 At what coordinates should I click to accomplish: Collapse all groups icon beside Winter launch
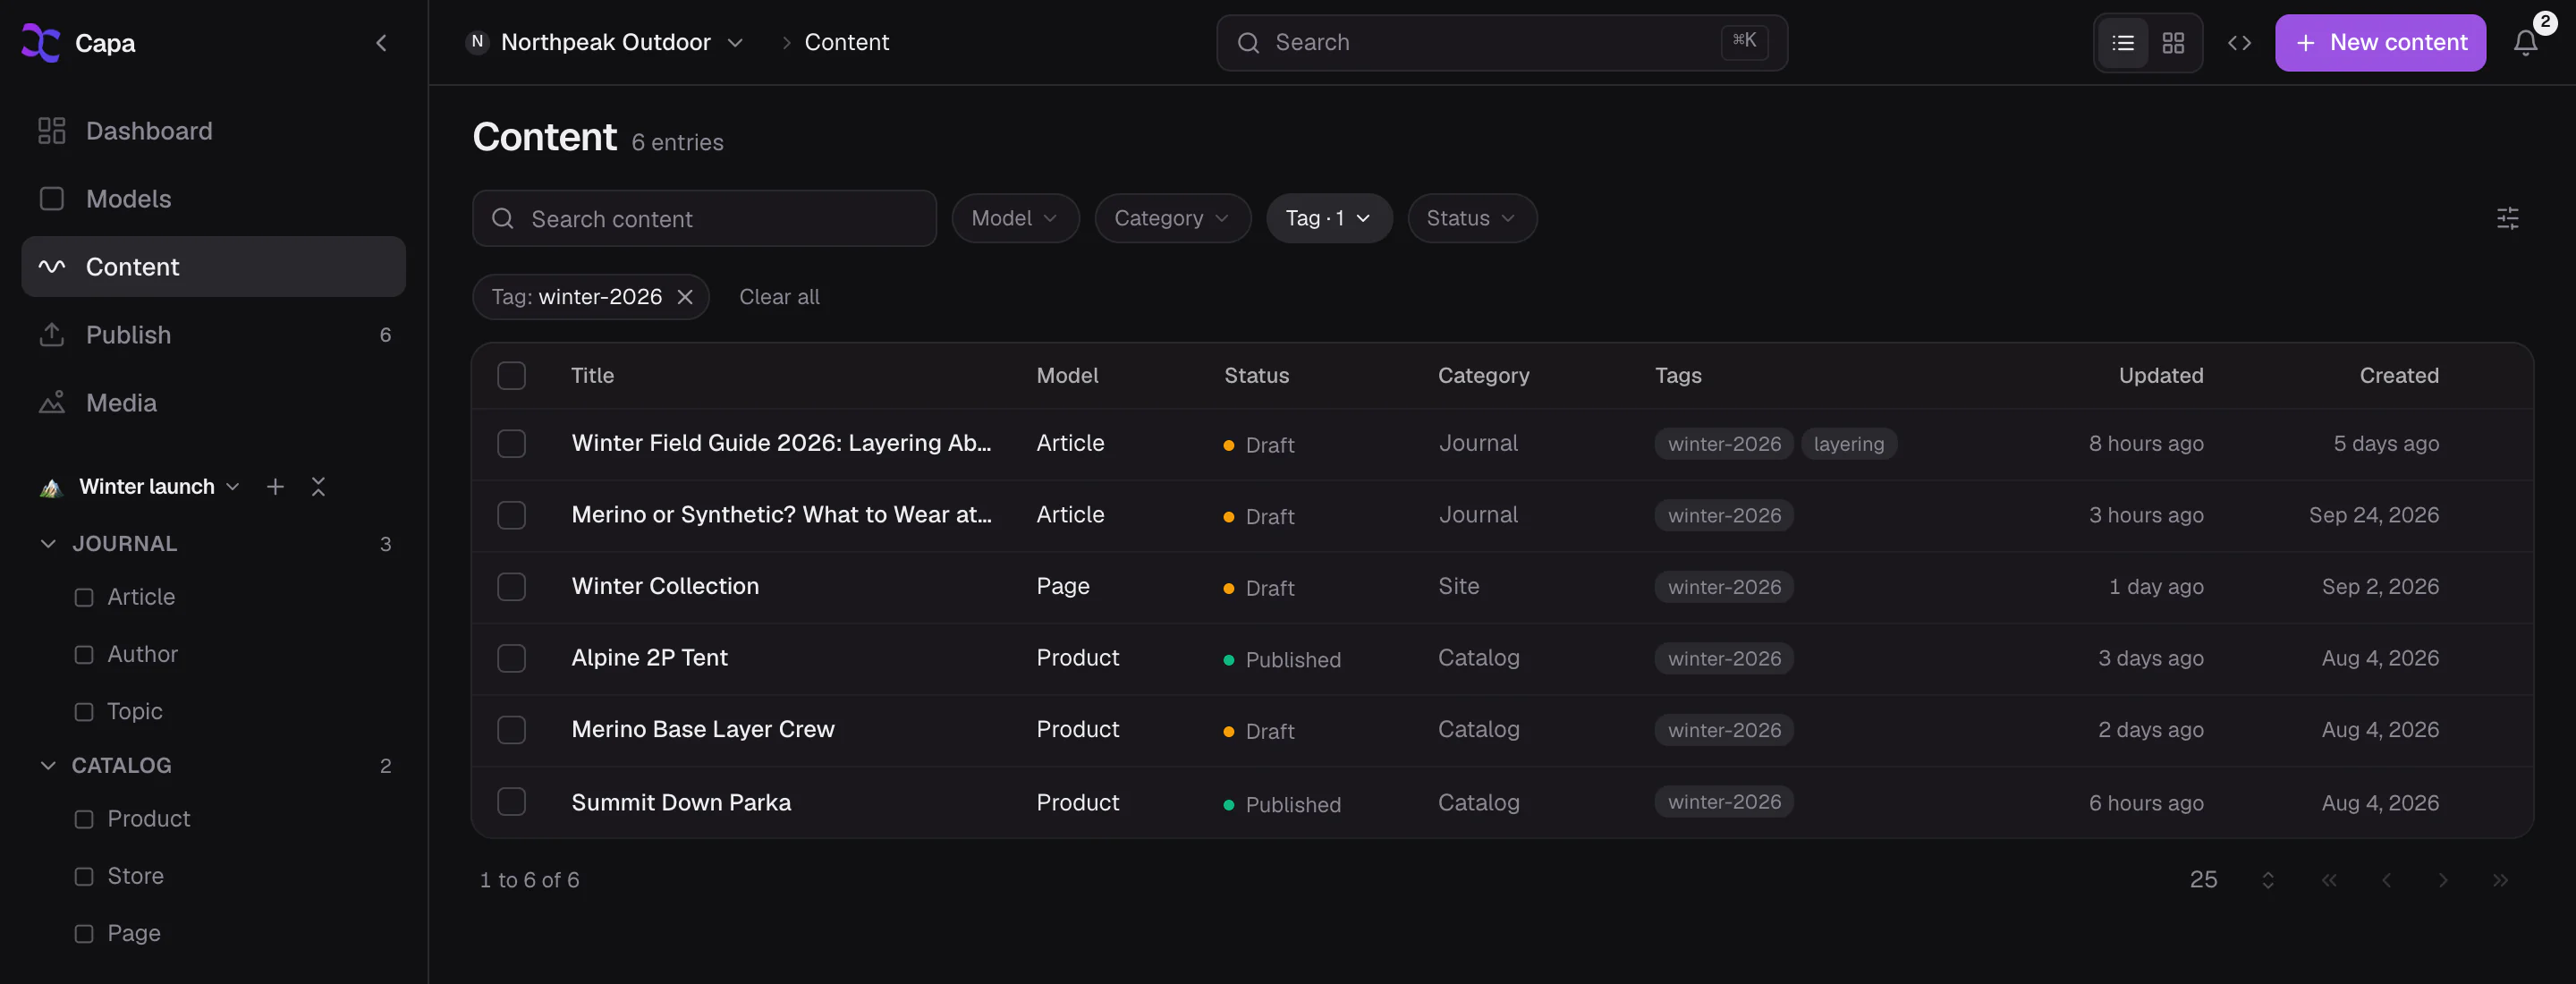318,487
